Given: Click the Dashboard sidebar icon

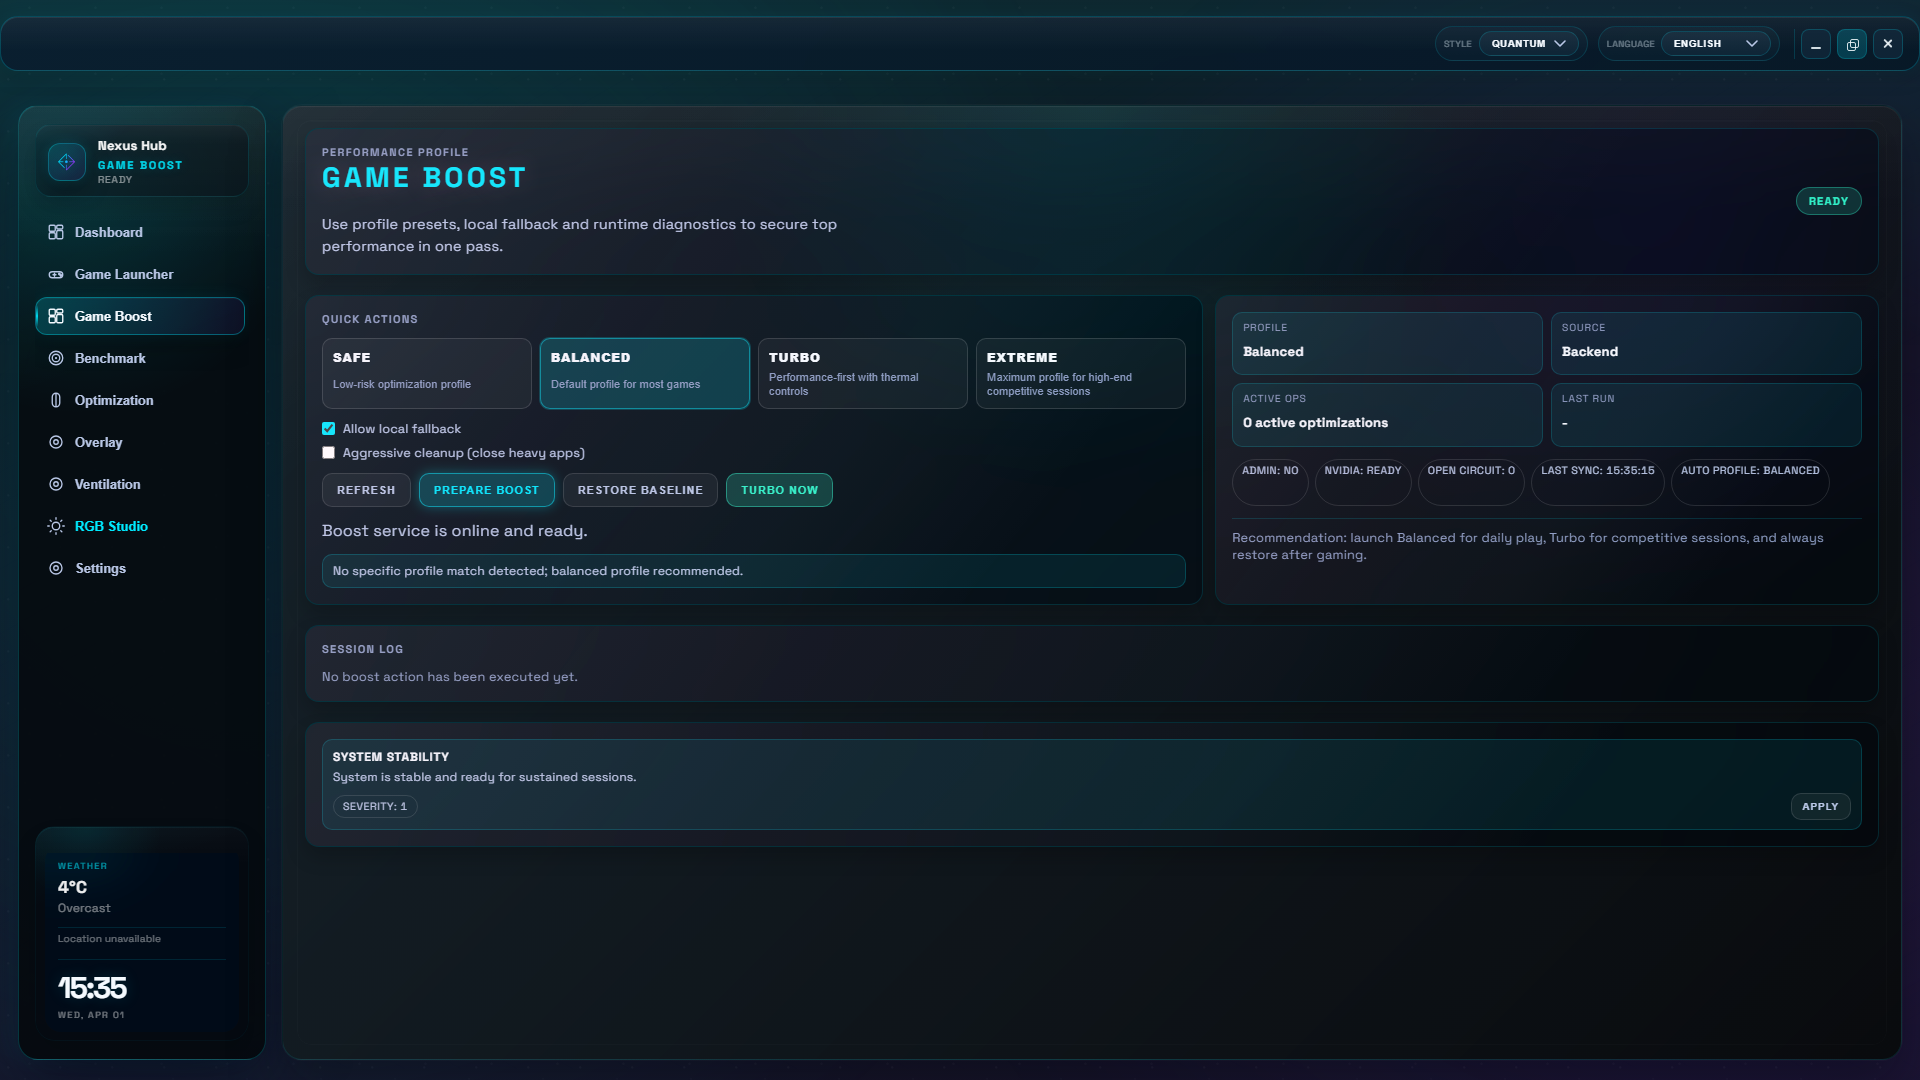Looking at the screenshot, I should point(56,232).
